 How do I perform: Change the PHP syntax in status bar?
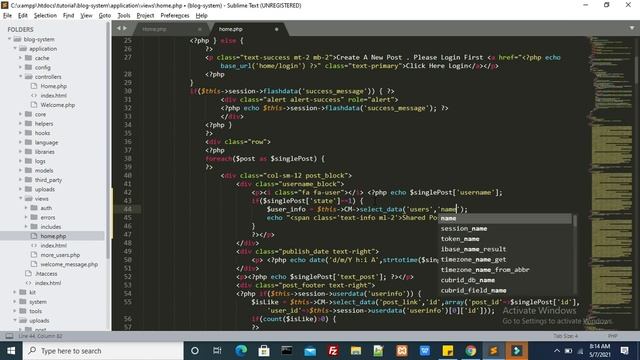click(x=613, y=336)
